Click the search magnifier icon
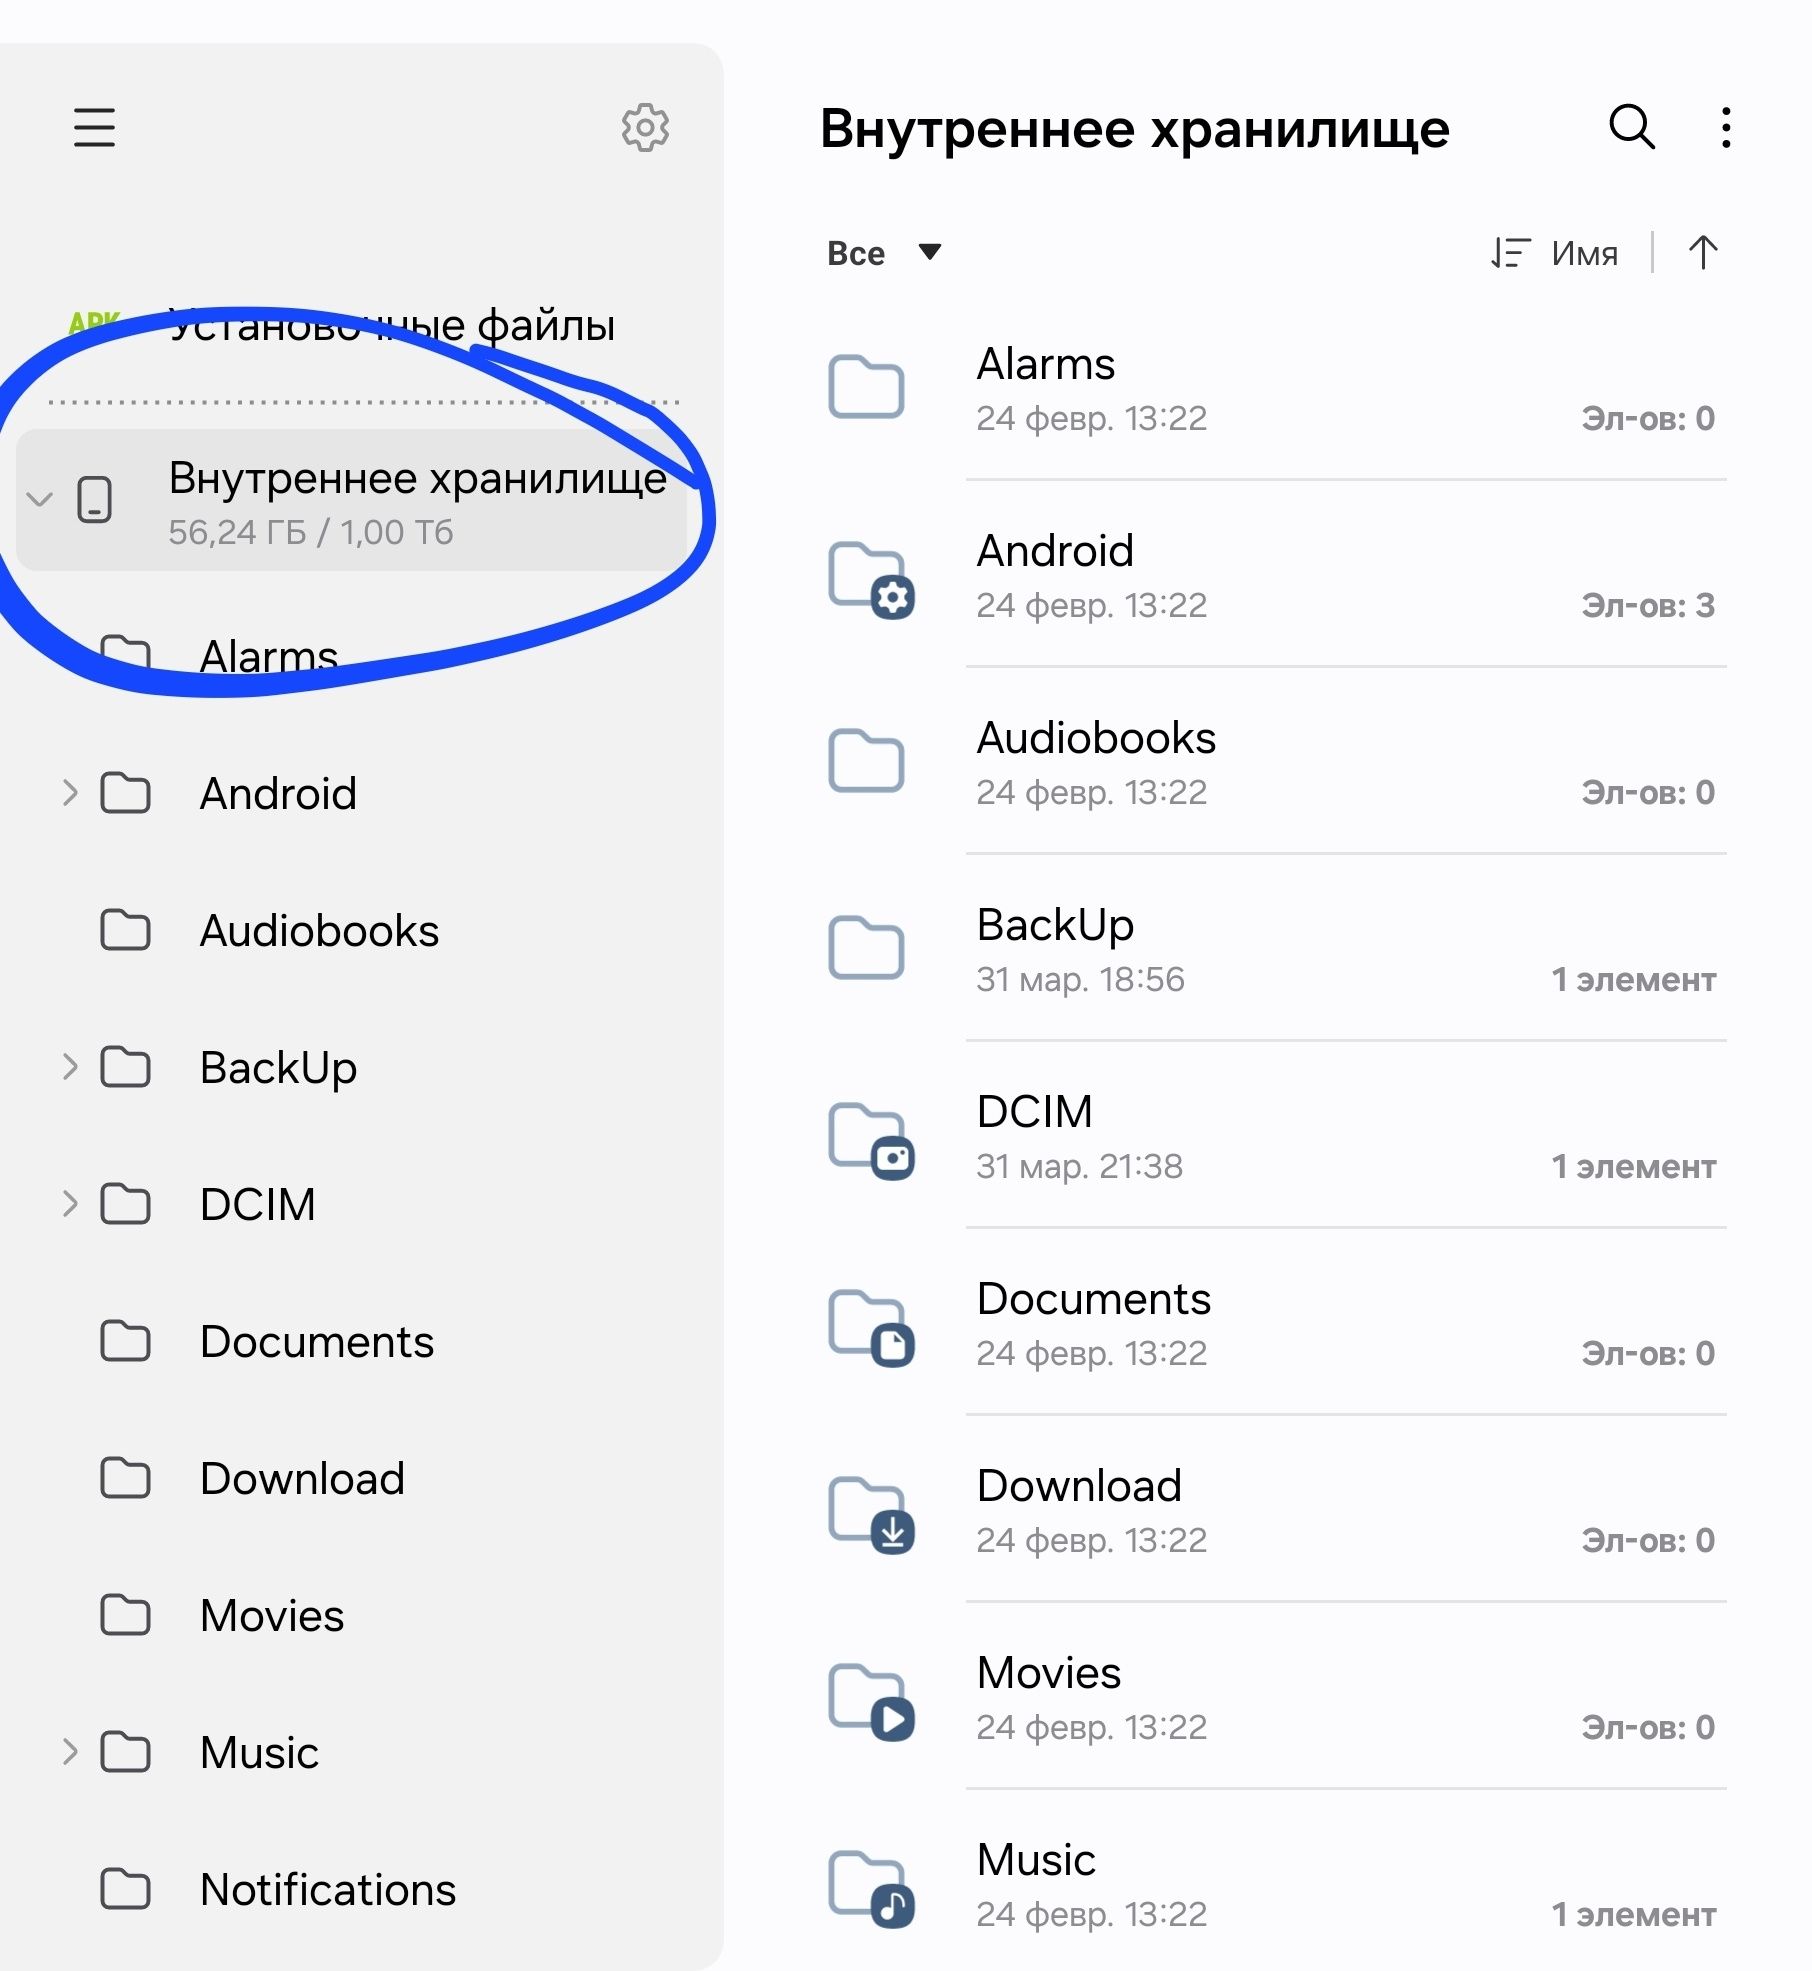Image resolution: width=1812 pixels, height=1971 pixels. (1631, 127)
